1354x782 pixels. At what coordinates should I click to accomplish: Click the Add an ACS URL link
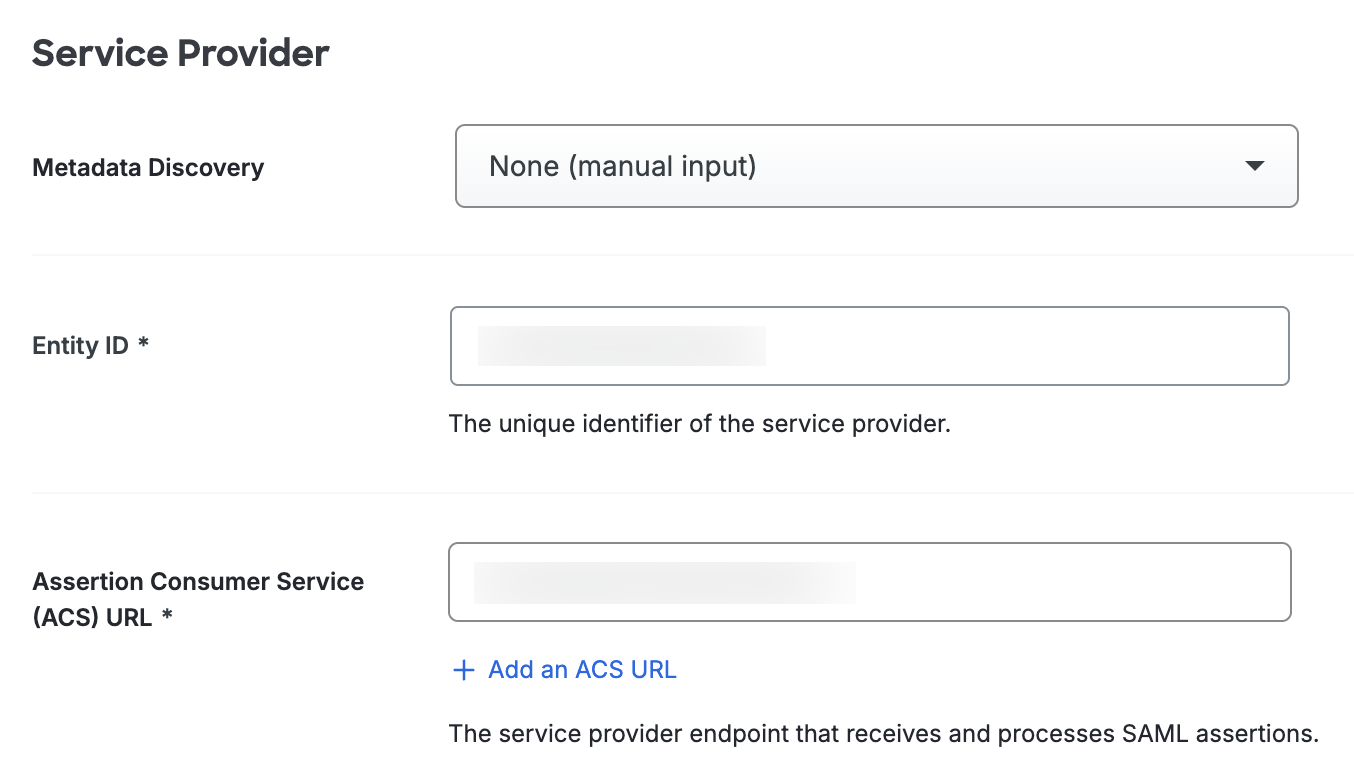point(582,670)
